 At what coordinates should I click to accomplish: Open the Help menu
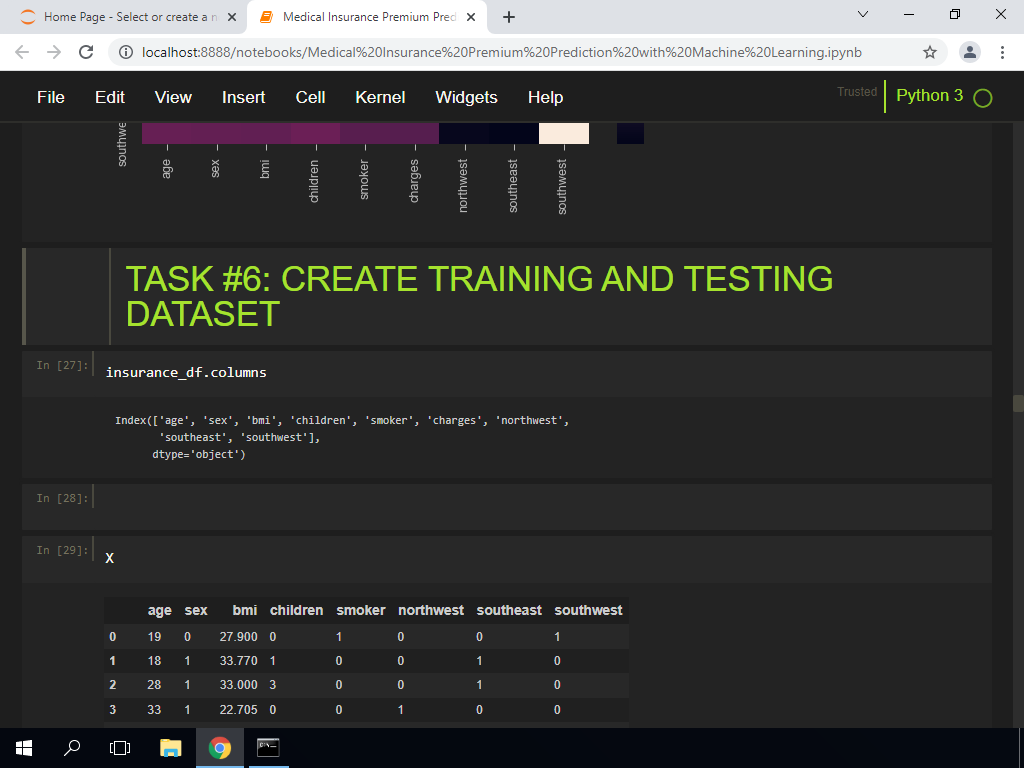pos(545,97)
